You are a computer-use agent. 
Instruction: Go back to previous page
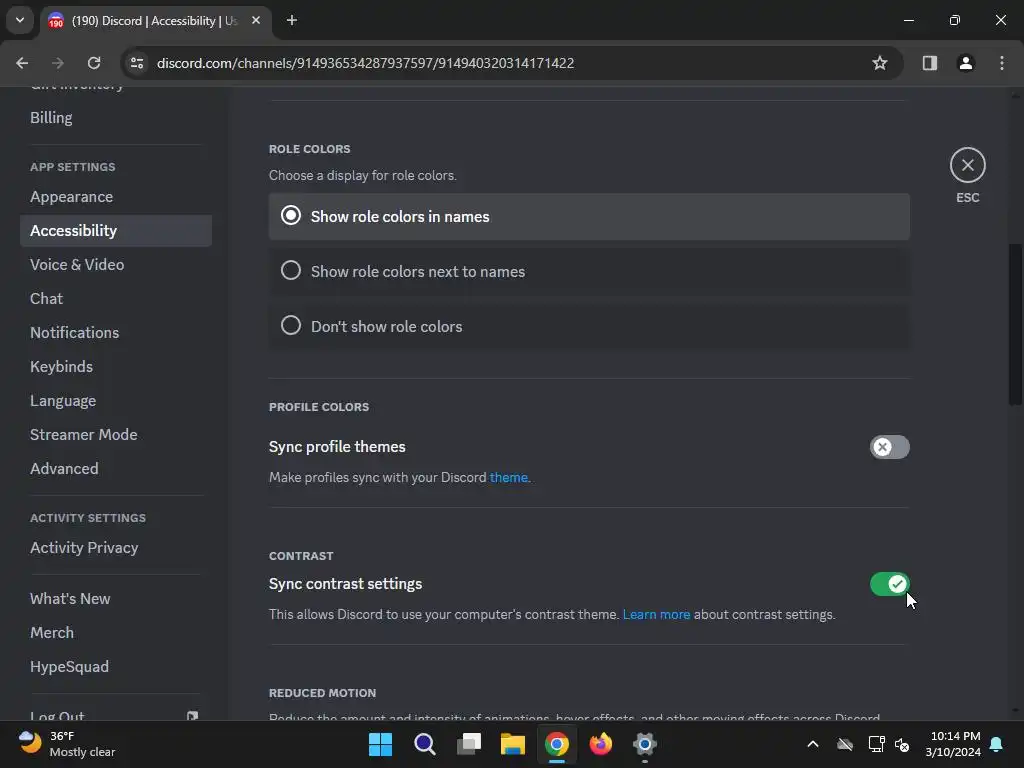pos(22,63)
